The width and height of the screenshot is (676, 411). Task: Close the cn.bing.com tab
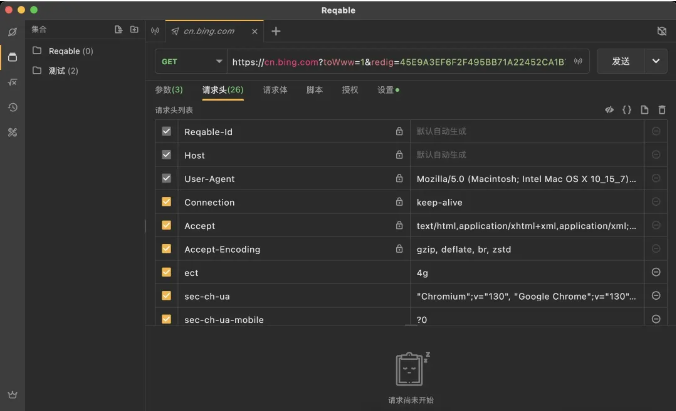coord(255,31)
